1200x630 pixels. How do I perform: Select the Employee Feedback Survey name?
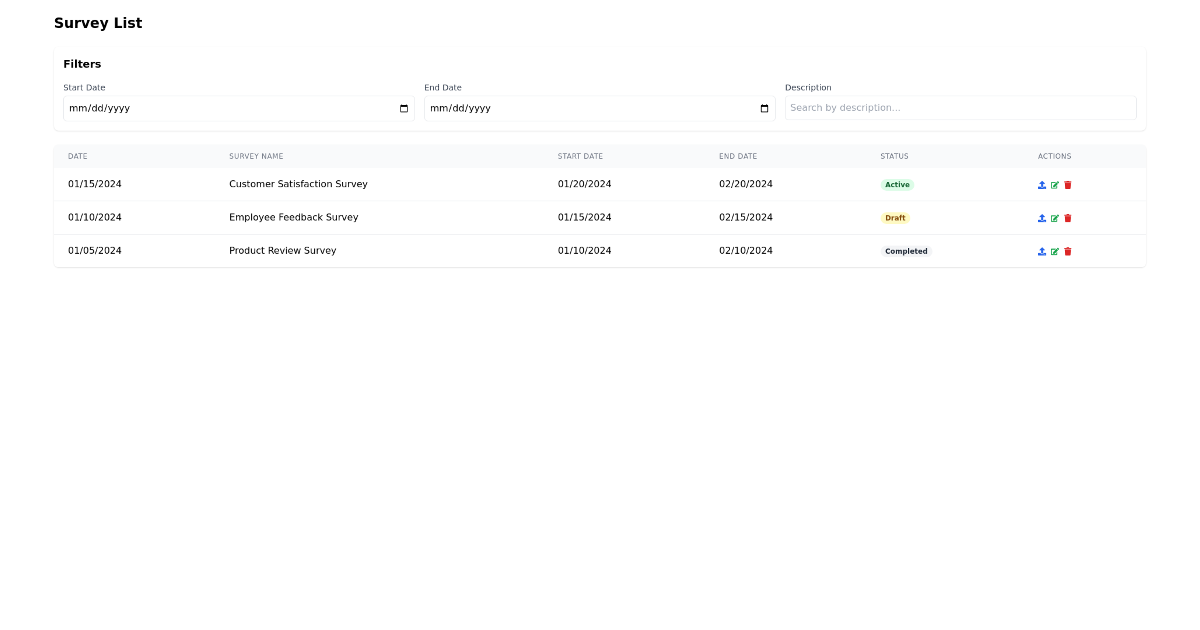coord(293,217)
